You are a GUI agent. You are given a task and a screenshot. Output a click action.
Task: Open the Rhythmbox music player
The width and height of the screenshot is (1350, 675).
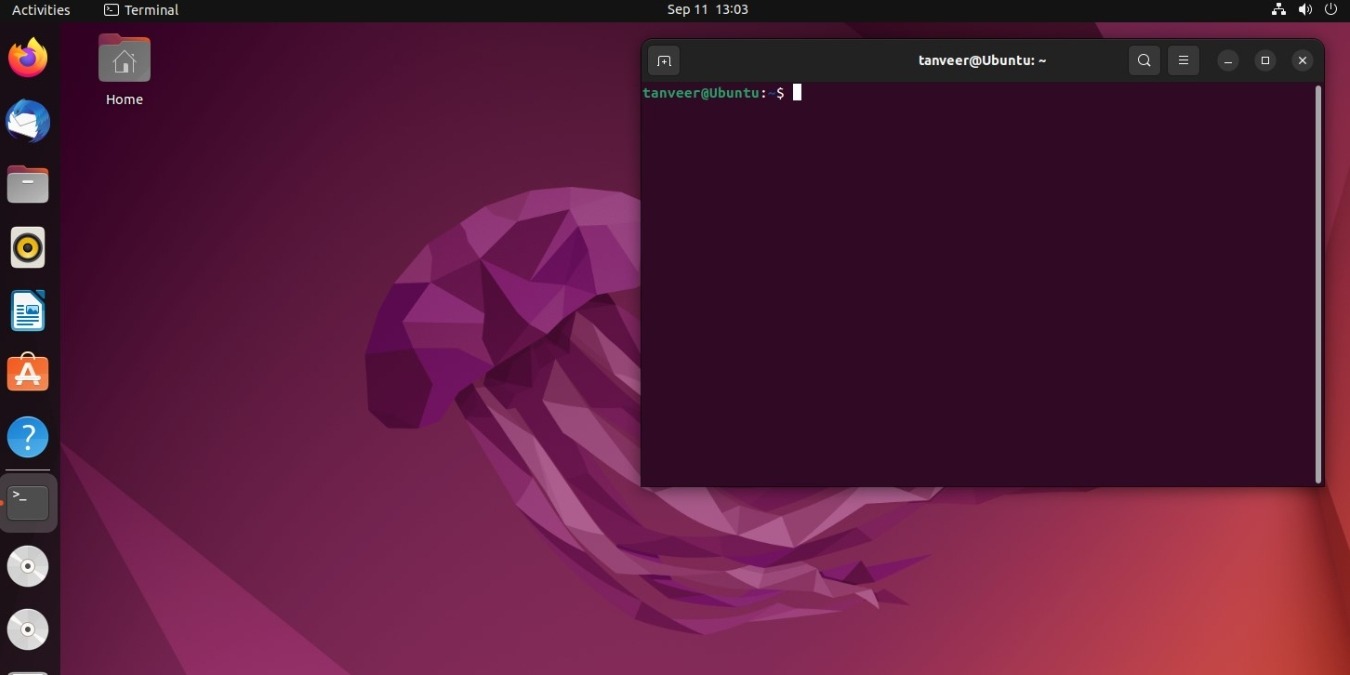[x=27, y=247]
